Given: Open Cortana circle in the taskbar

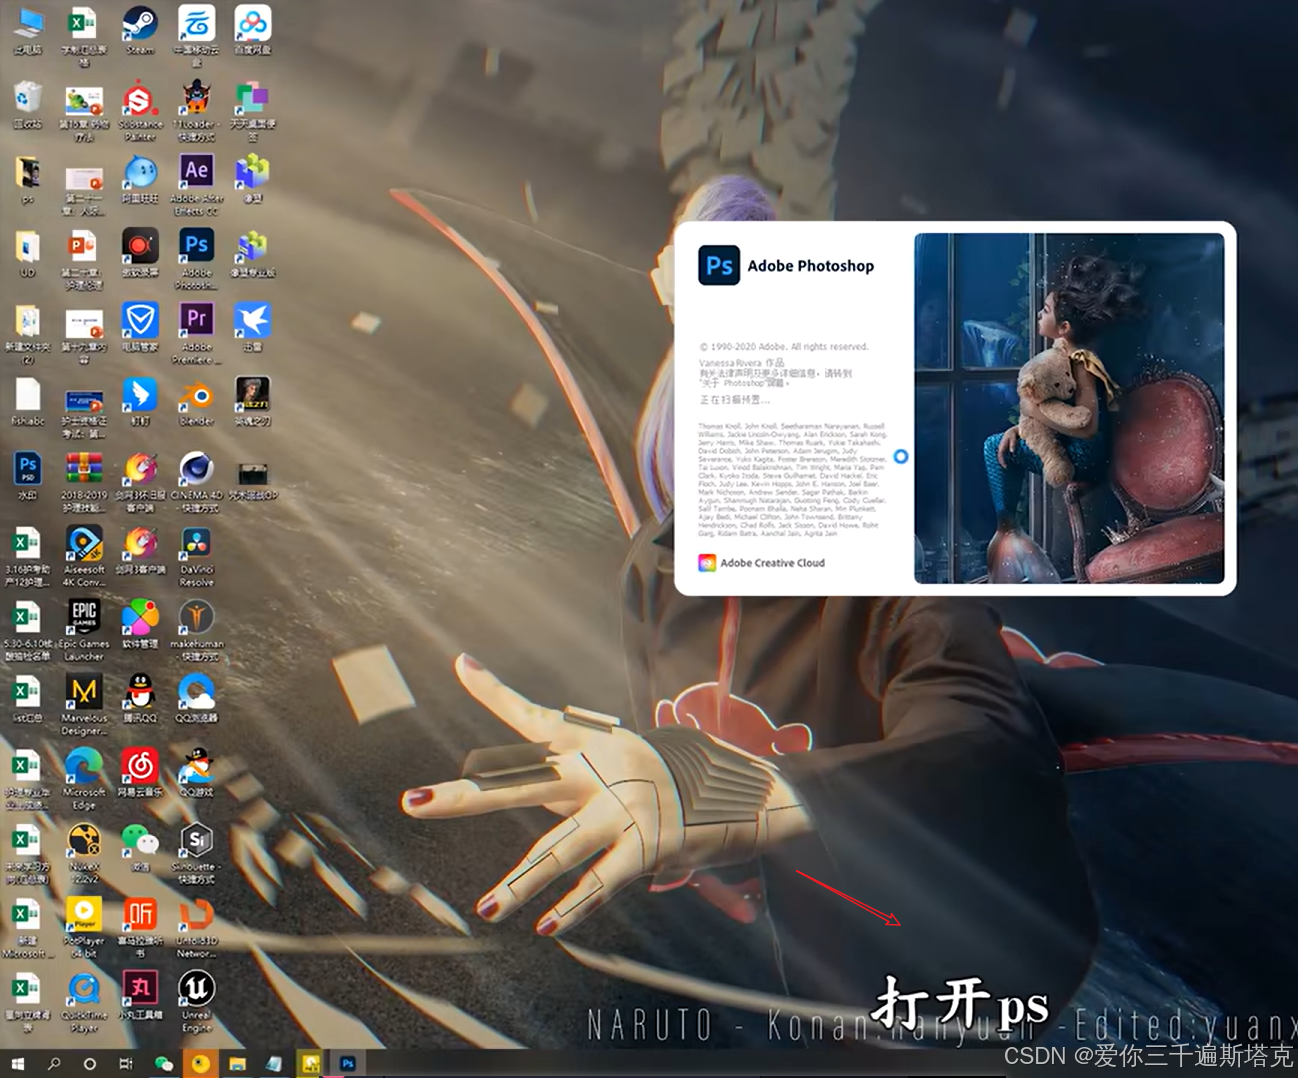Looking at the screenshot, I should pyautogui.click(x=89, y=1063).
